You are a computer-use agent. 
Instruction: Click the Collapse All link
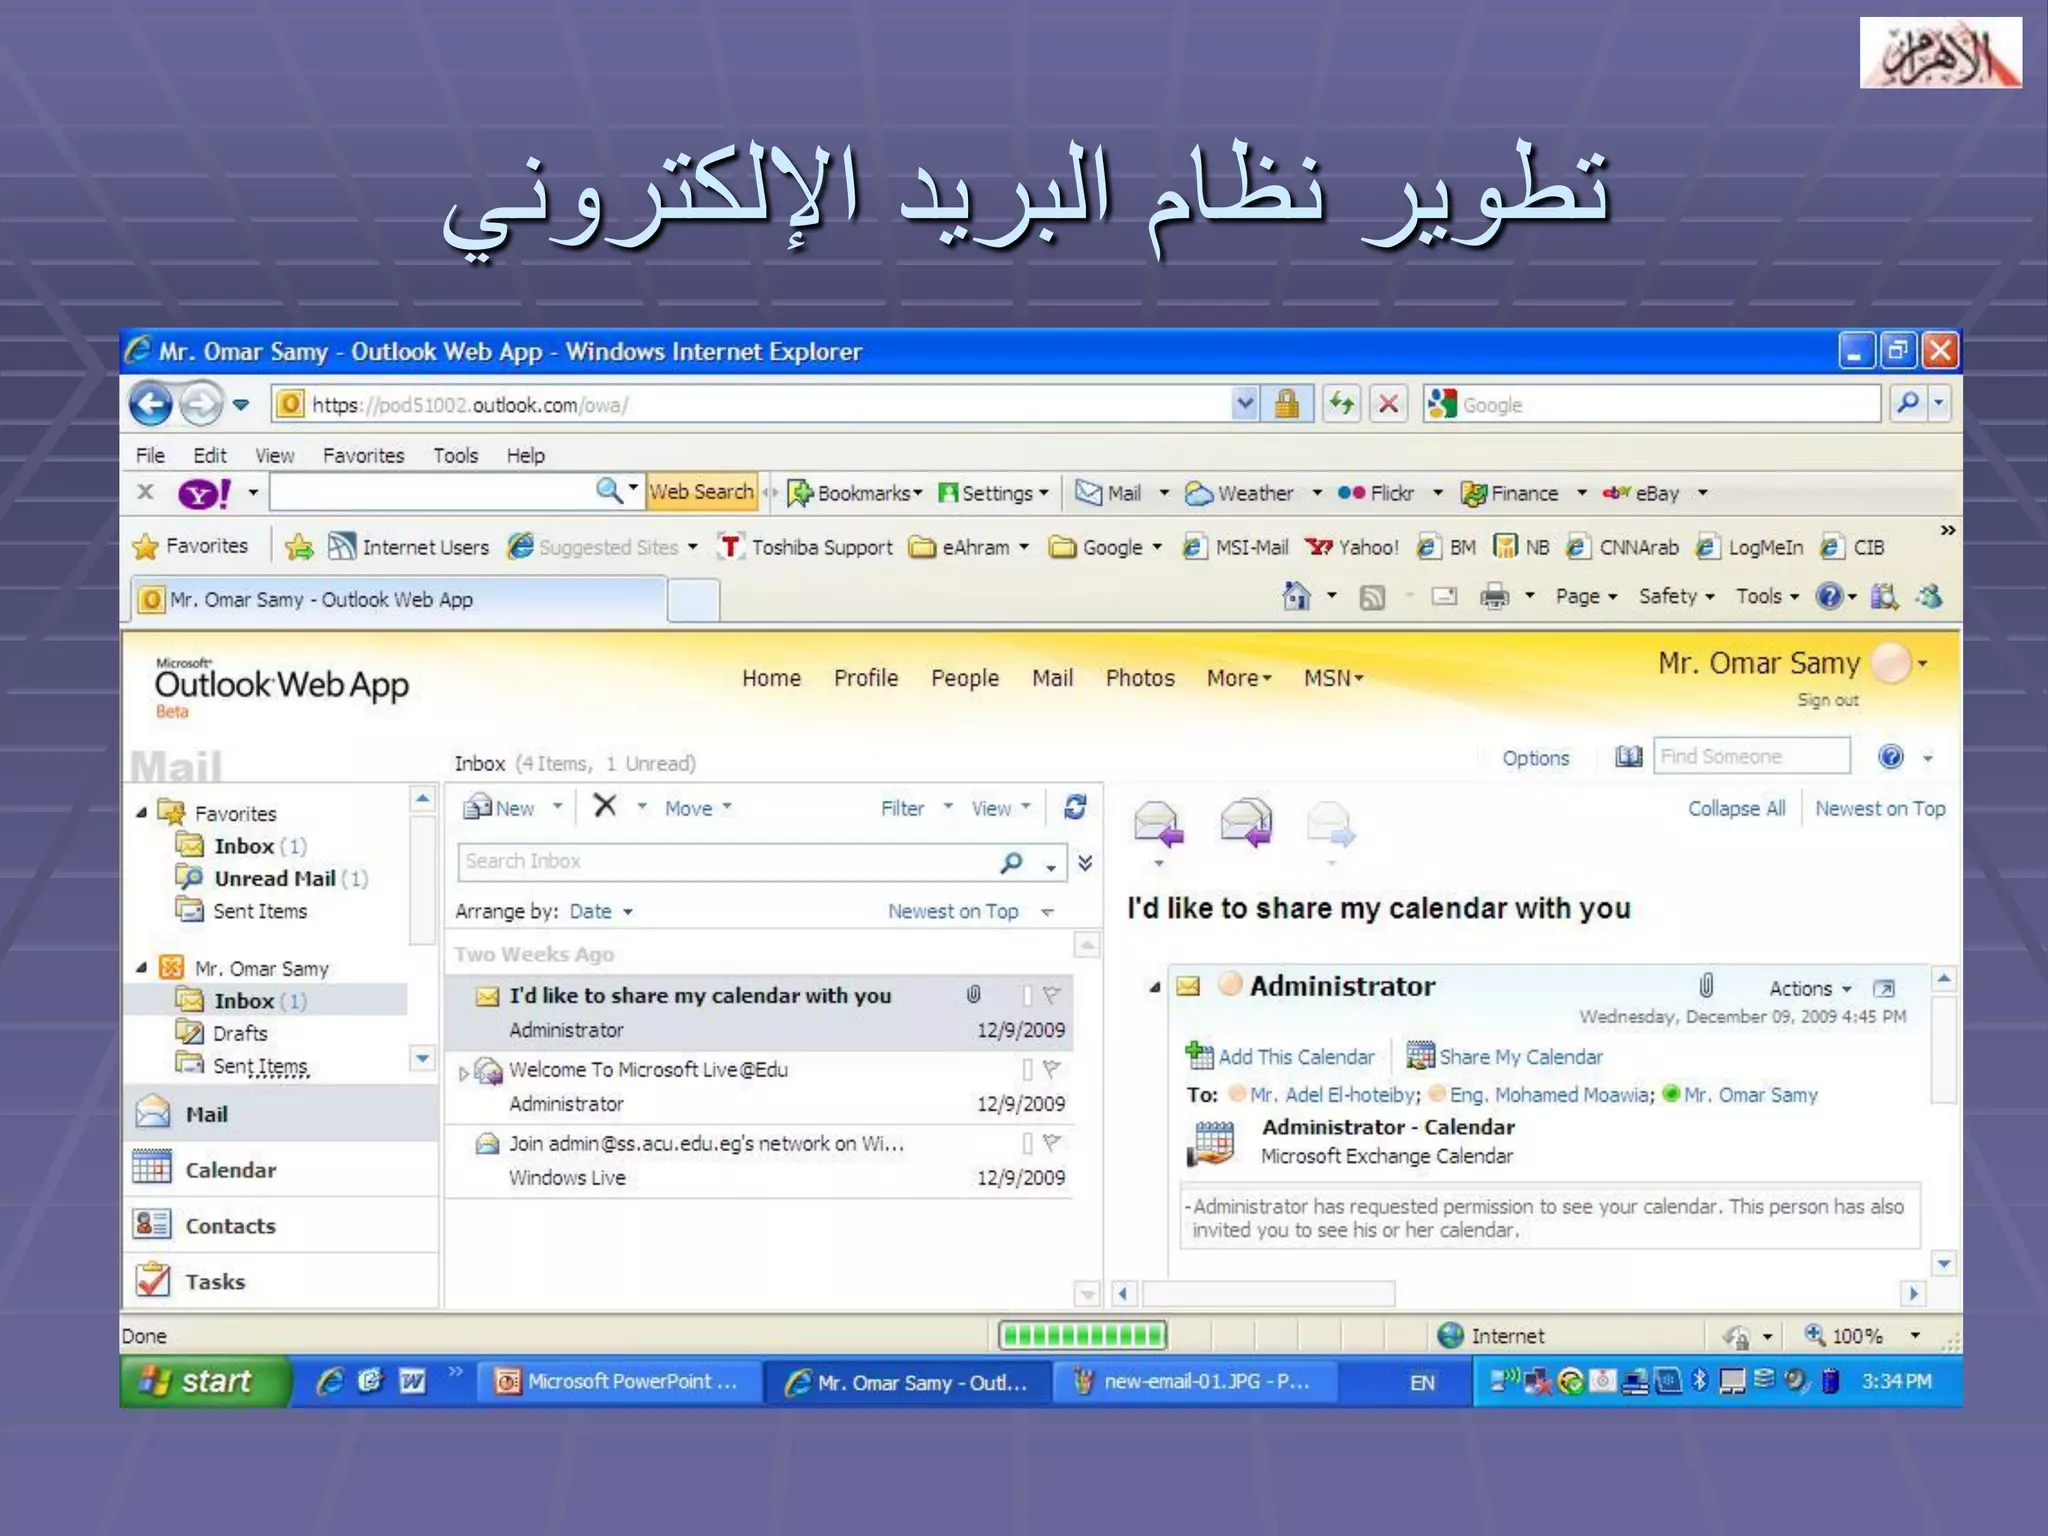point(1736,808)
